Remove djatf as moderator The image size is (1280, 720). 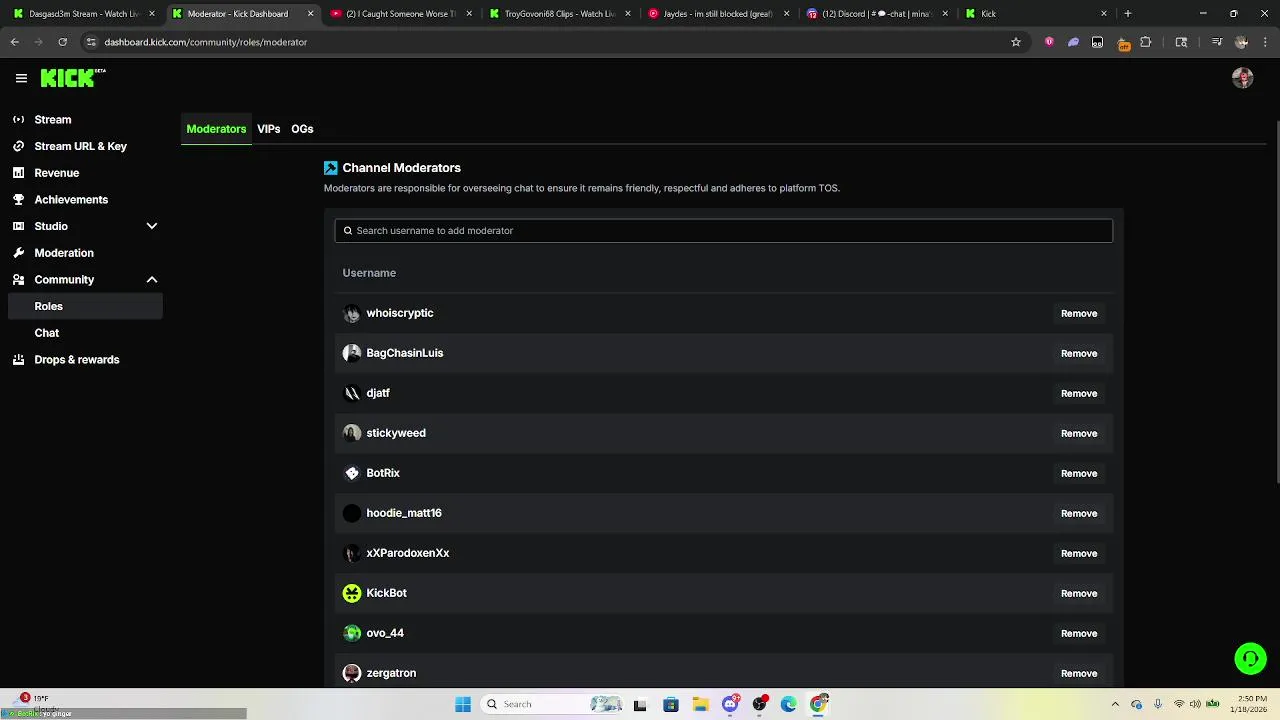pos(1079,393)
